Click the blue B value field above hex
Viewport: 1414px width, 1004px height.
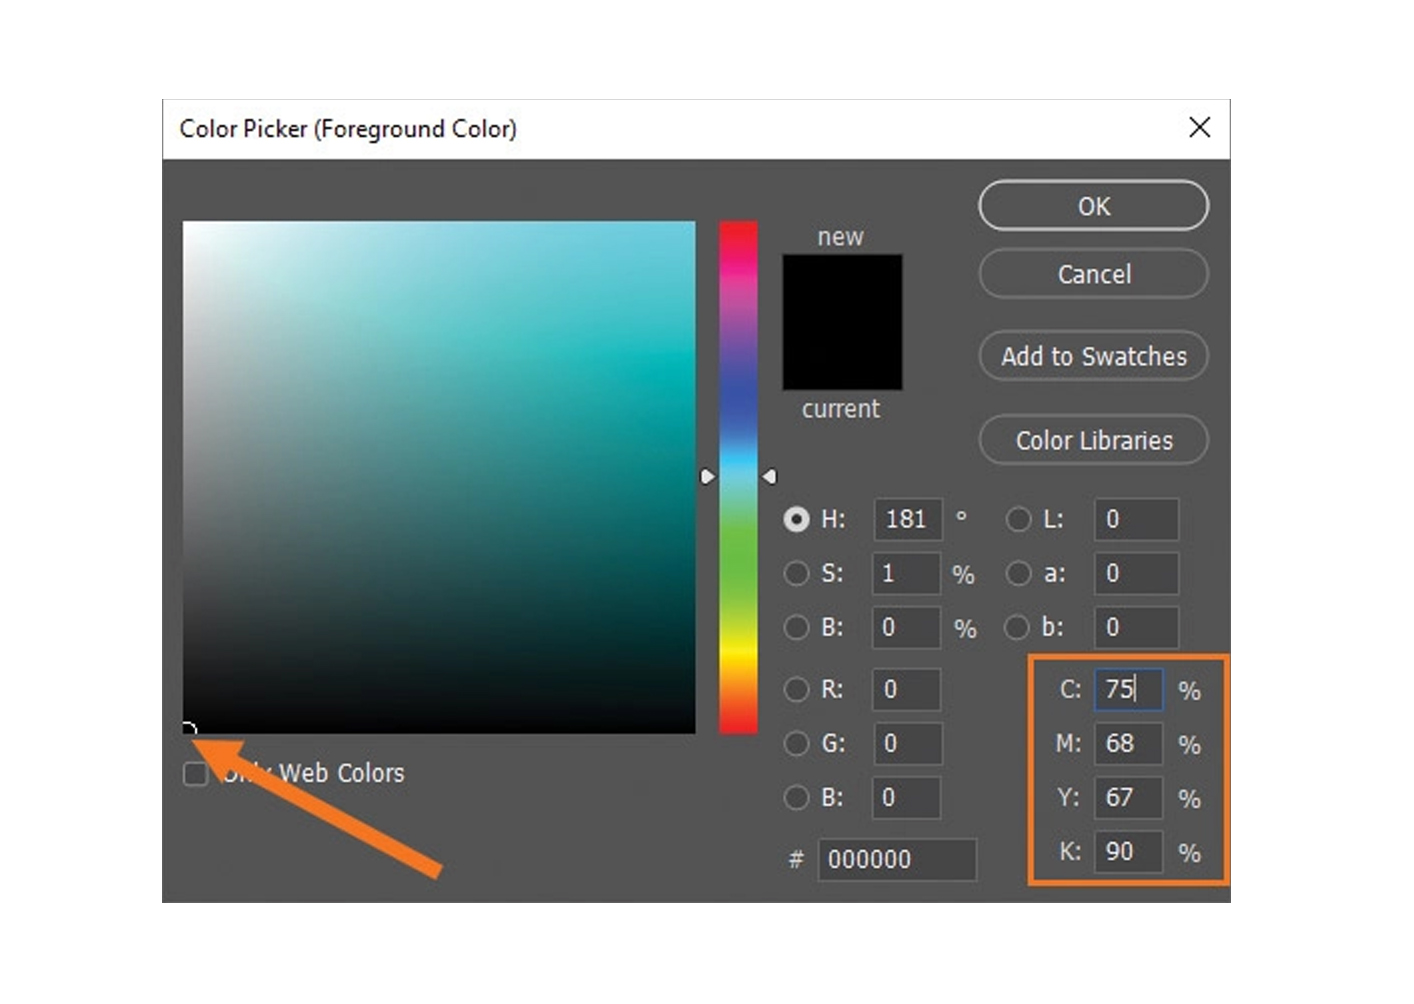coord(906,797)
